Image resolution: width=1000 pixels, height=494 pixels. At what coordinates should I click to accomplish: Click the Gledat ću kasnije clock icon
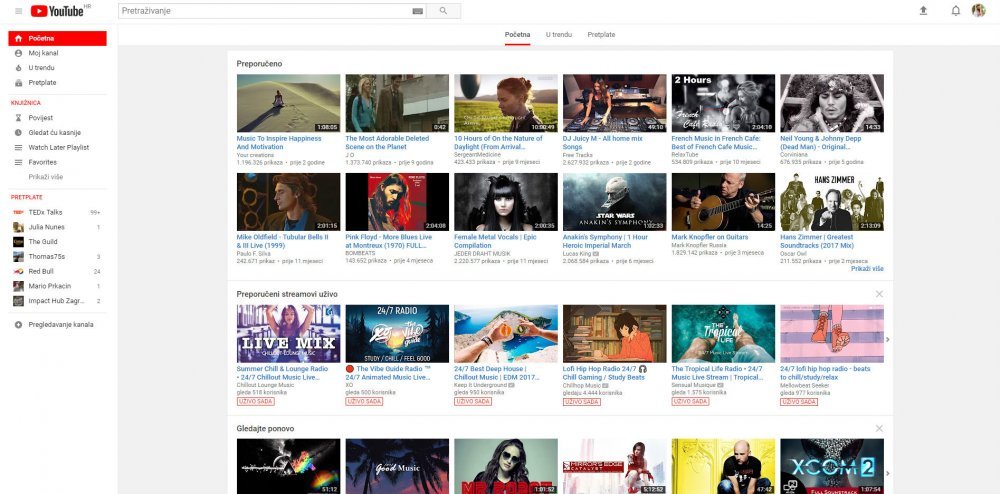[x=18, y=133]
